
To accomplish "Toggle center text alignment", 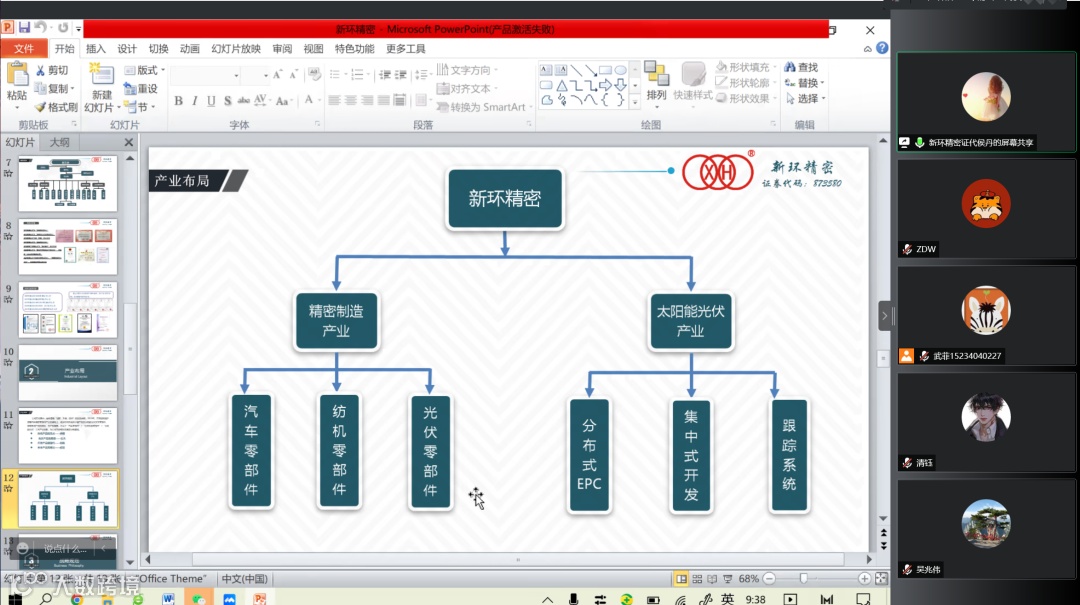I will click(x=351, y=101).
